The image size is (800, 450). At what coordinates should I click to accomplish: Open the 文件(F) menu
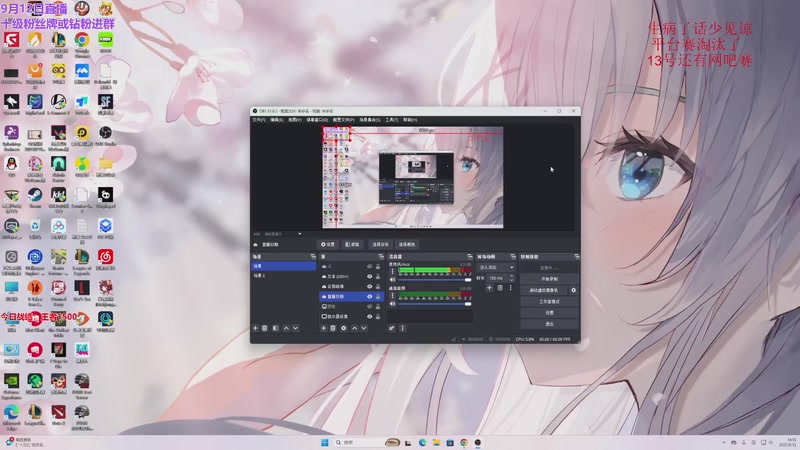pyautogui.click(x=259, y=120)
